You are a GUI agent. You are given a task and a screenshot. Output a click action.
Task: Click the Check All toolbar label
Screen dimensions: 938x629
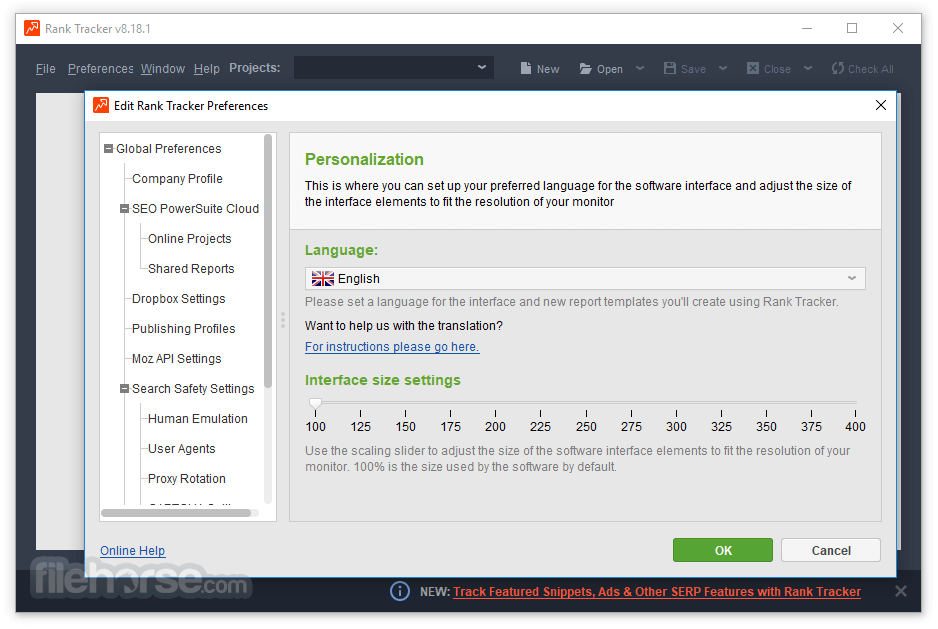(x=871, y=69)
